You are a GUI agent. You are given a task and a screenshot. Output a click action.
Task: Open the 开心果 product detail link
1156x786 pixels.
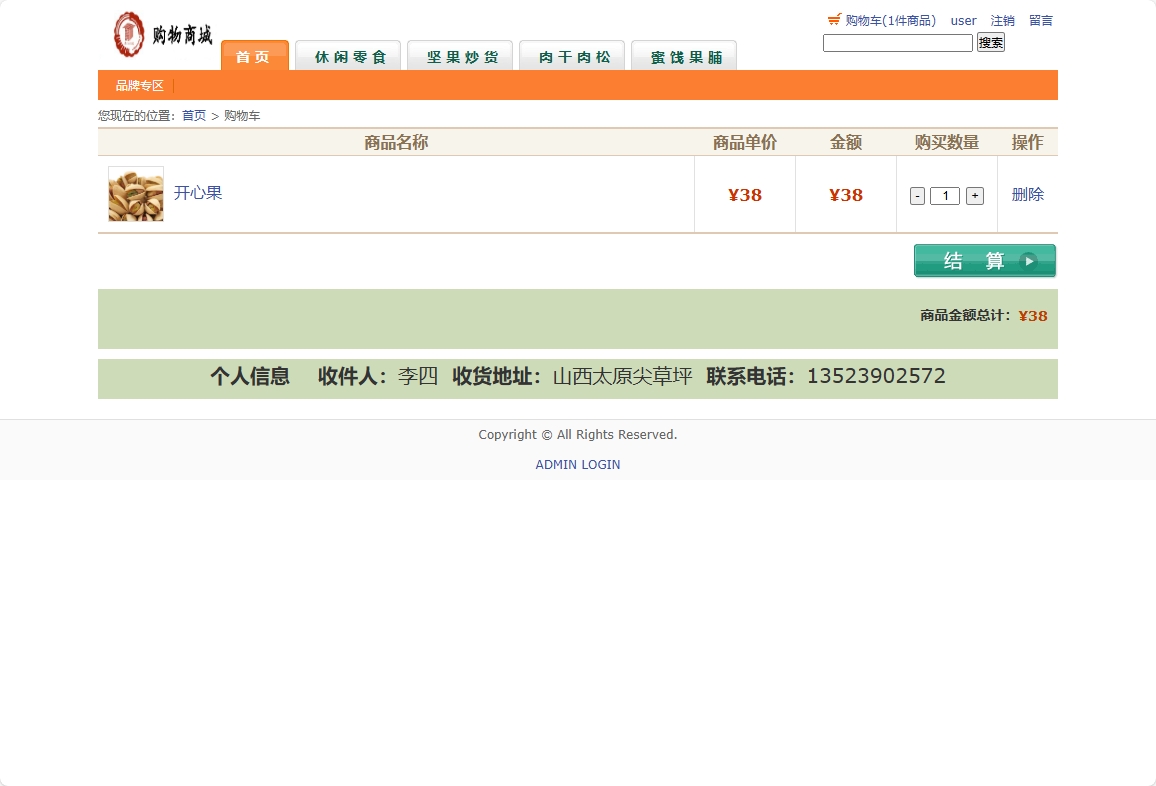(198, 192)
